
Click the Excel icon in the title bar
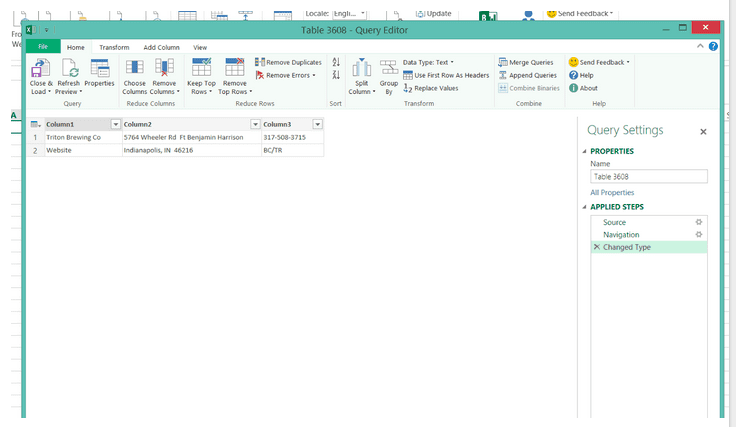tap(30, 30)
